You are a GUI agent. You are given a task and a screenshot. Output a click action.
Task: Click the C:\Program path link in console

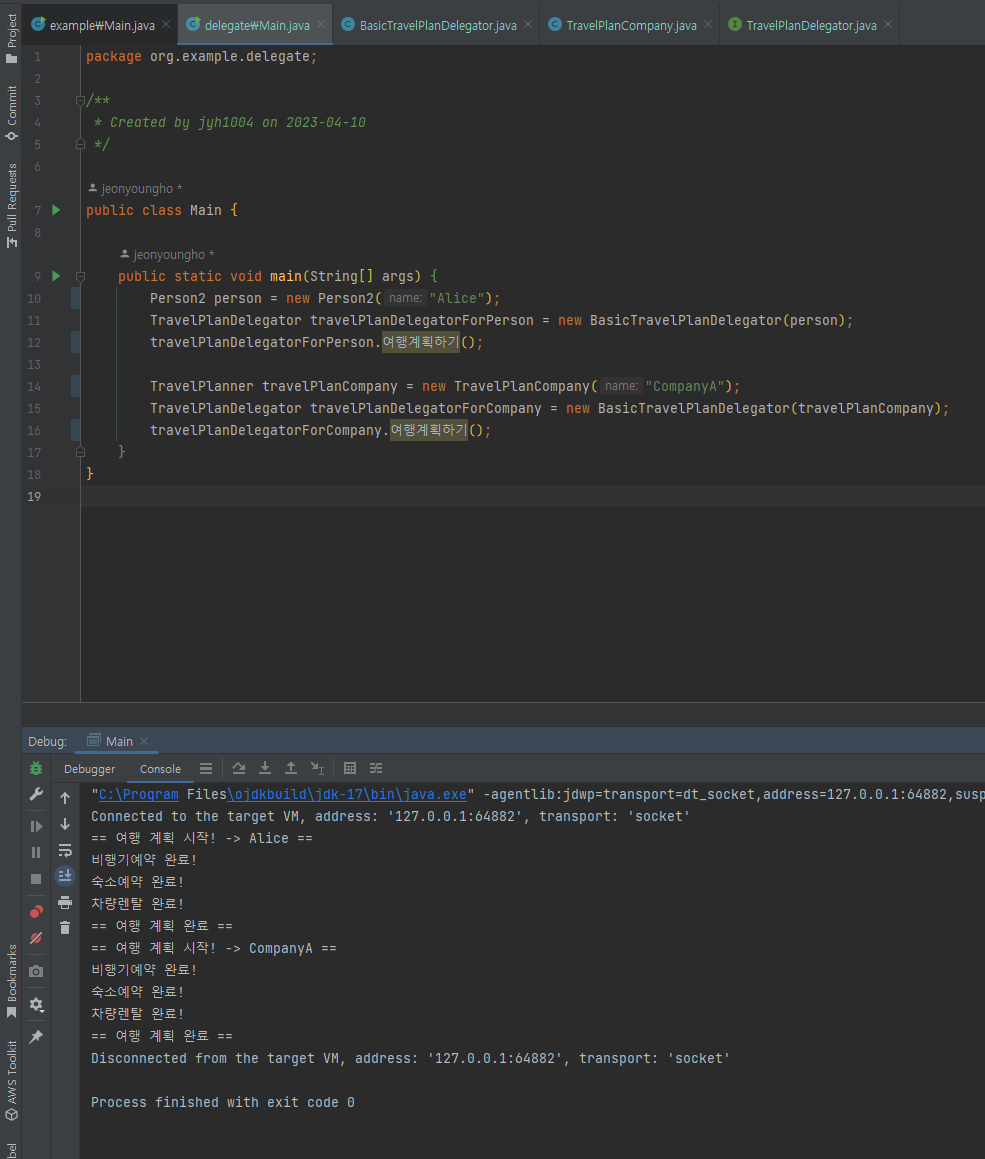(x=139, y=794)
